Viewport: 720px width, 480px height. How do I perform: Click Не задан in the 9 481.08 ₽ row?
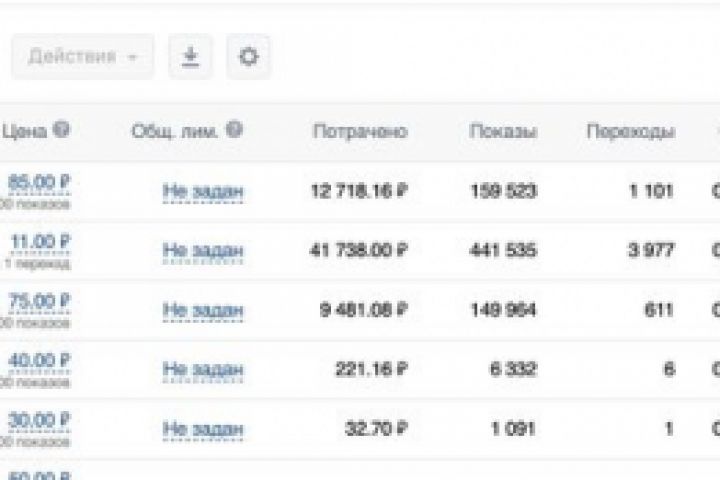point(203,311)
